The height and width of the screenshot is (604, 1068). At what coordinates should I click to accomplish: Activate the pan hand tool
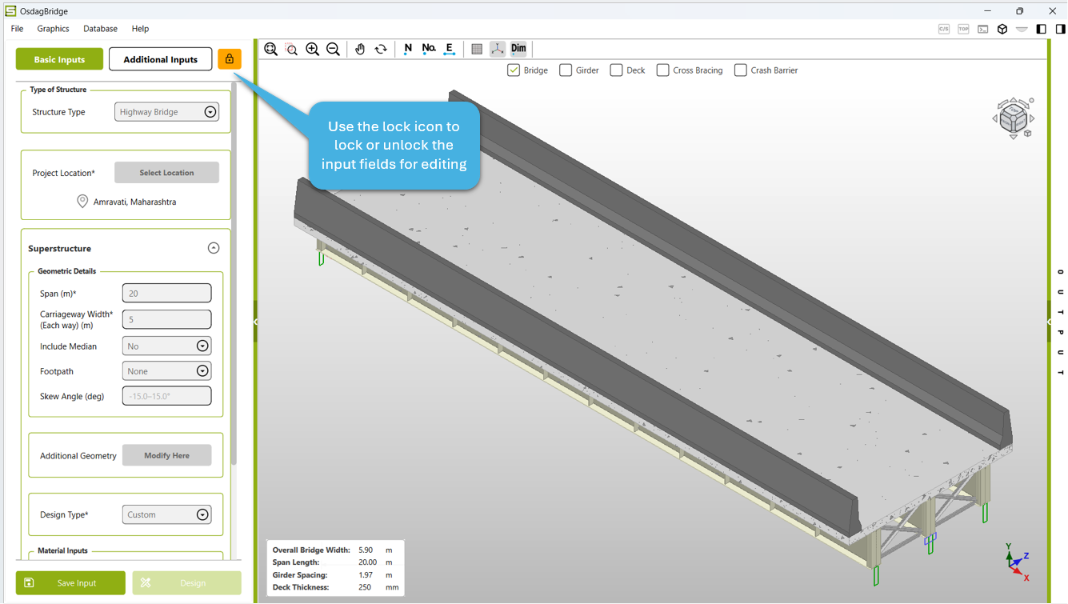click(360, 49)
